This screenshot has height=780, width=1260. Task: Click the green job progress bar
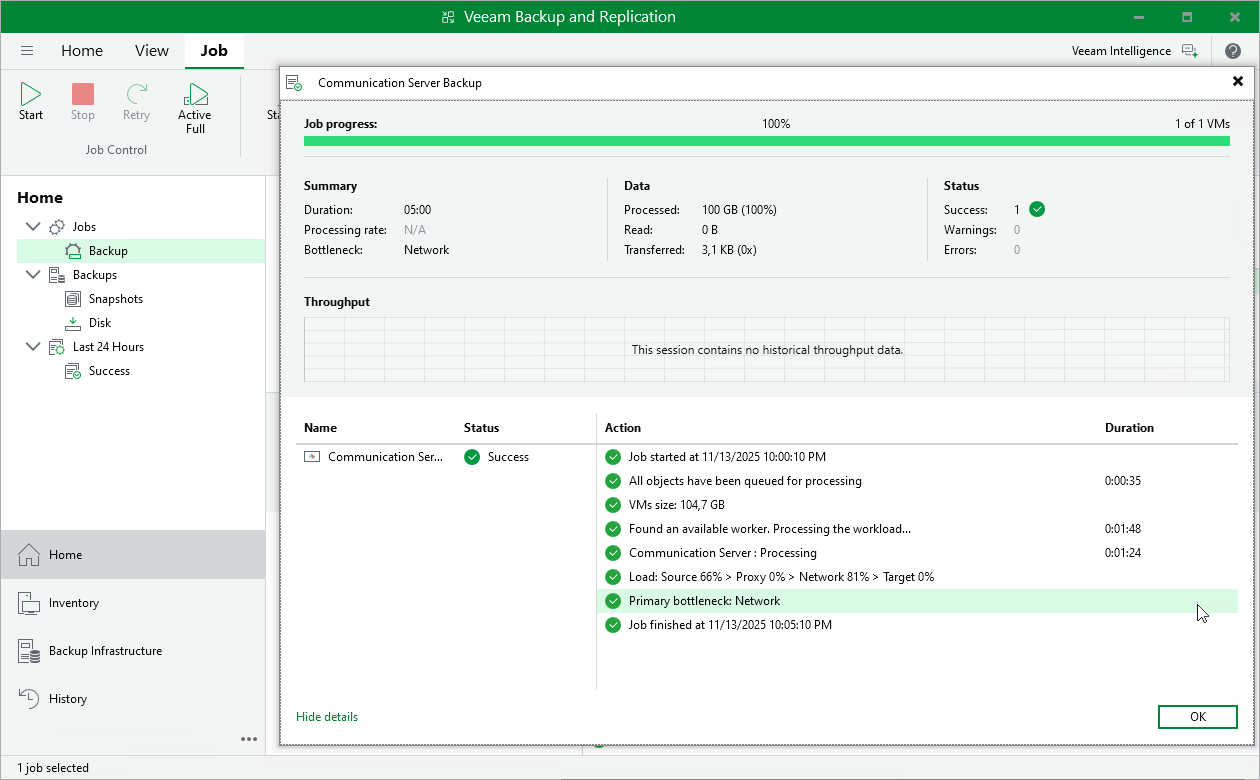pos(766,141)
